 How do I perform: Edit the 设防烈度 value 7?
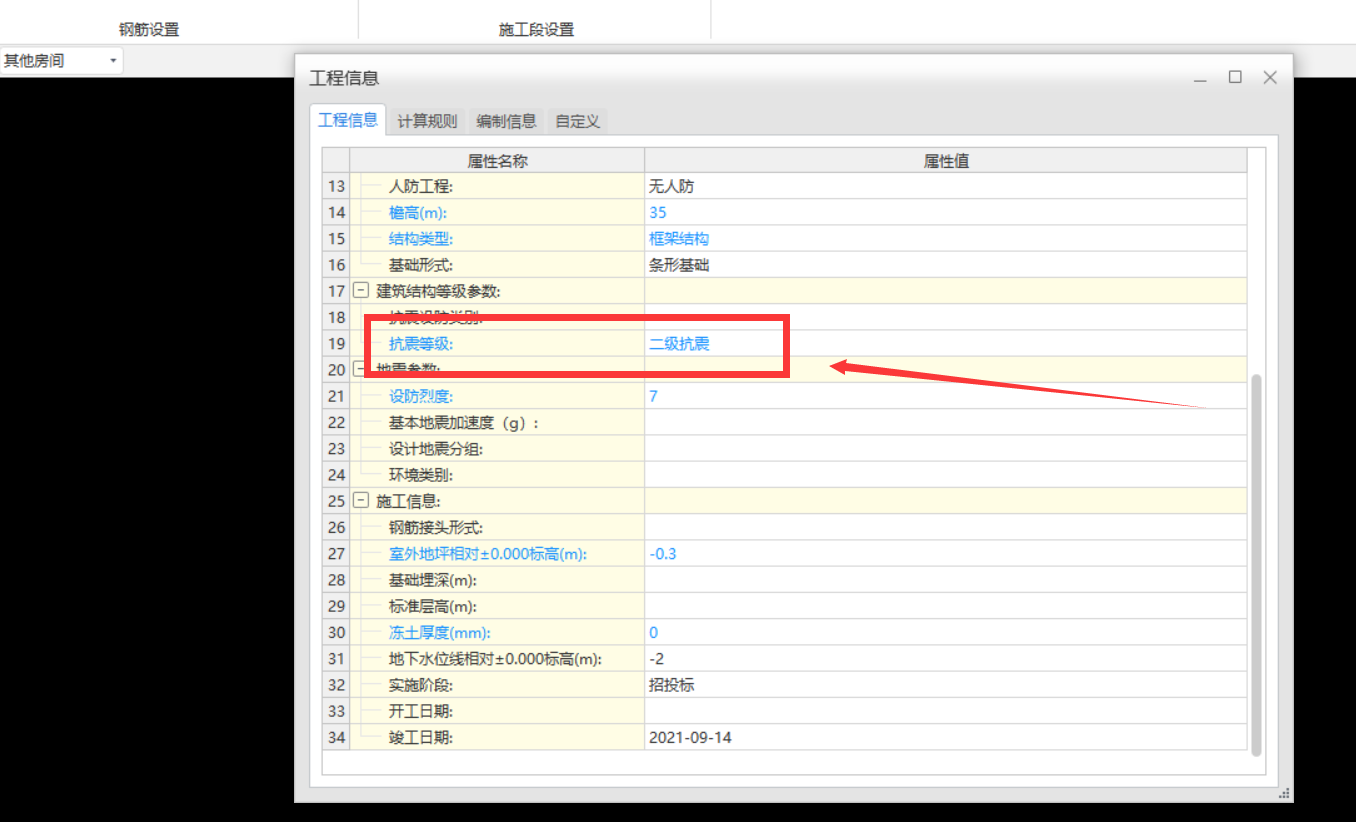coord(946,396)
